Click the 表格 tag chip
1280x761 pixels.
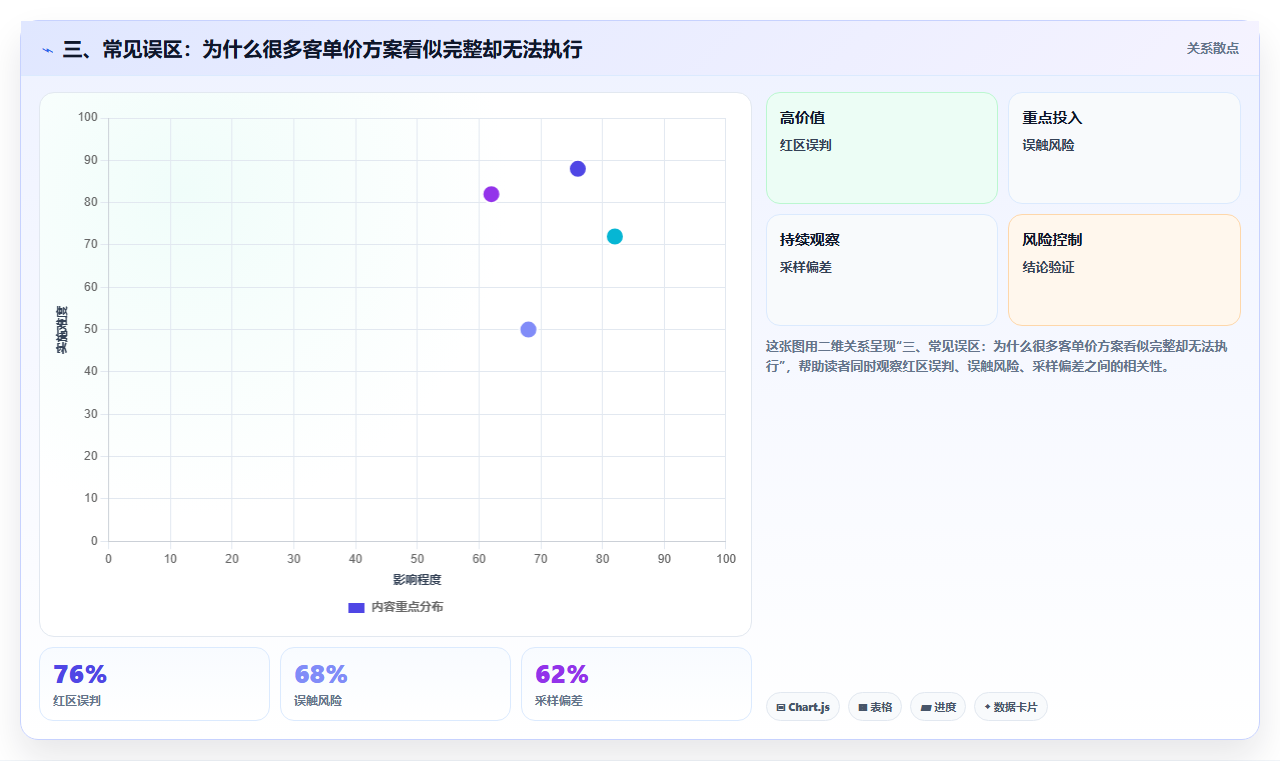click(x=875, y=707)
